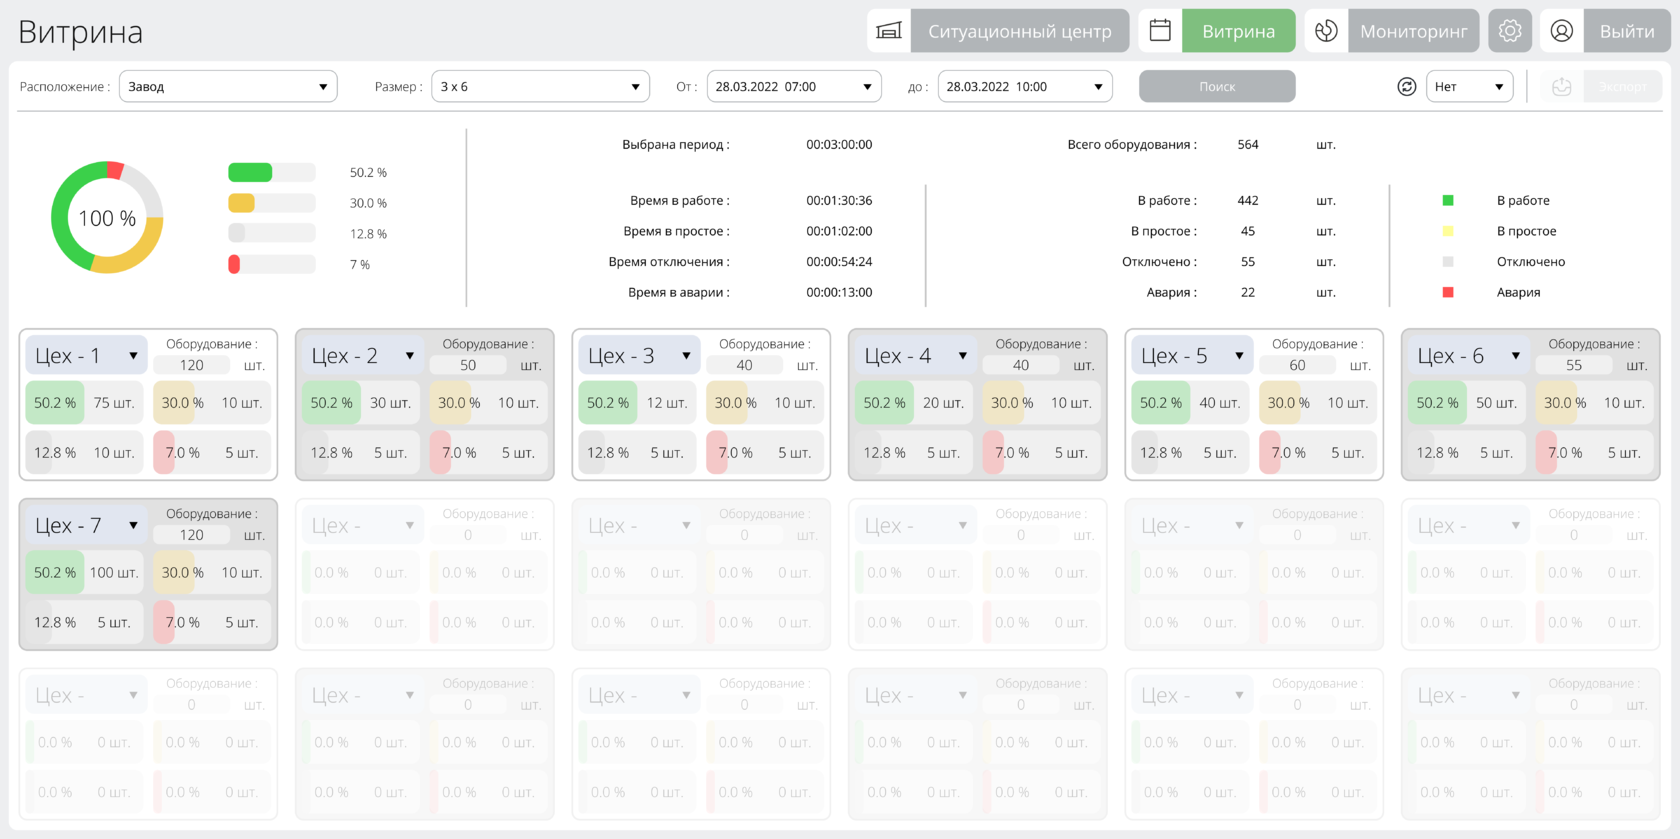Expand the Цех - 2 selector
Viewport: 1680px width, 839px height.
[x=363, y=356]
